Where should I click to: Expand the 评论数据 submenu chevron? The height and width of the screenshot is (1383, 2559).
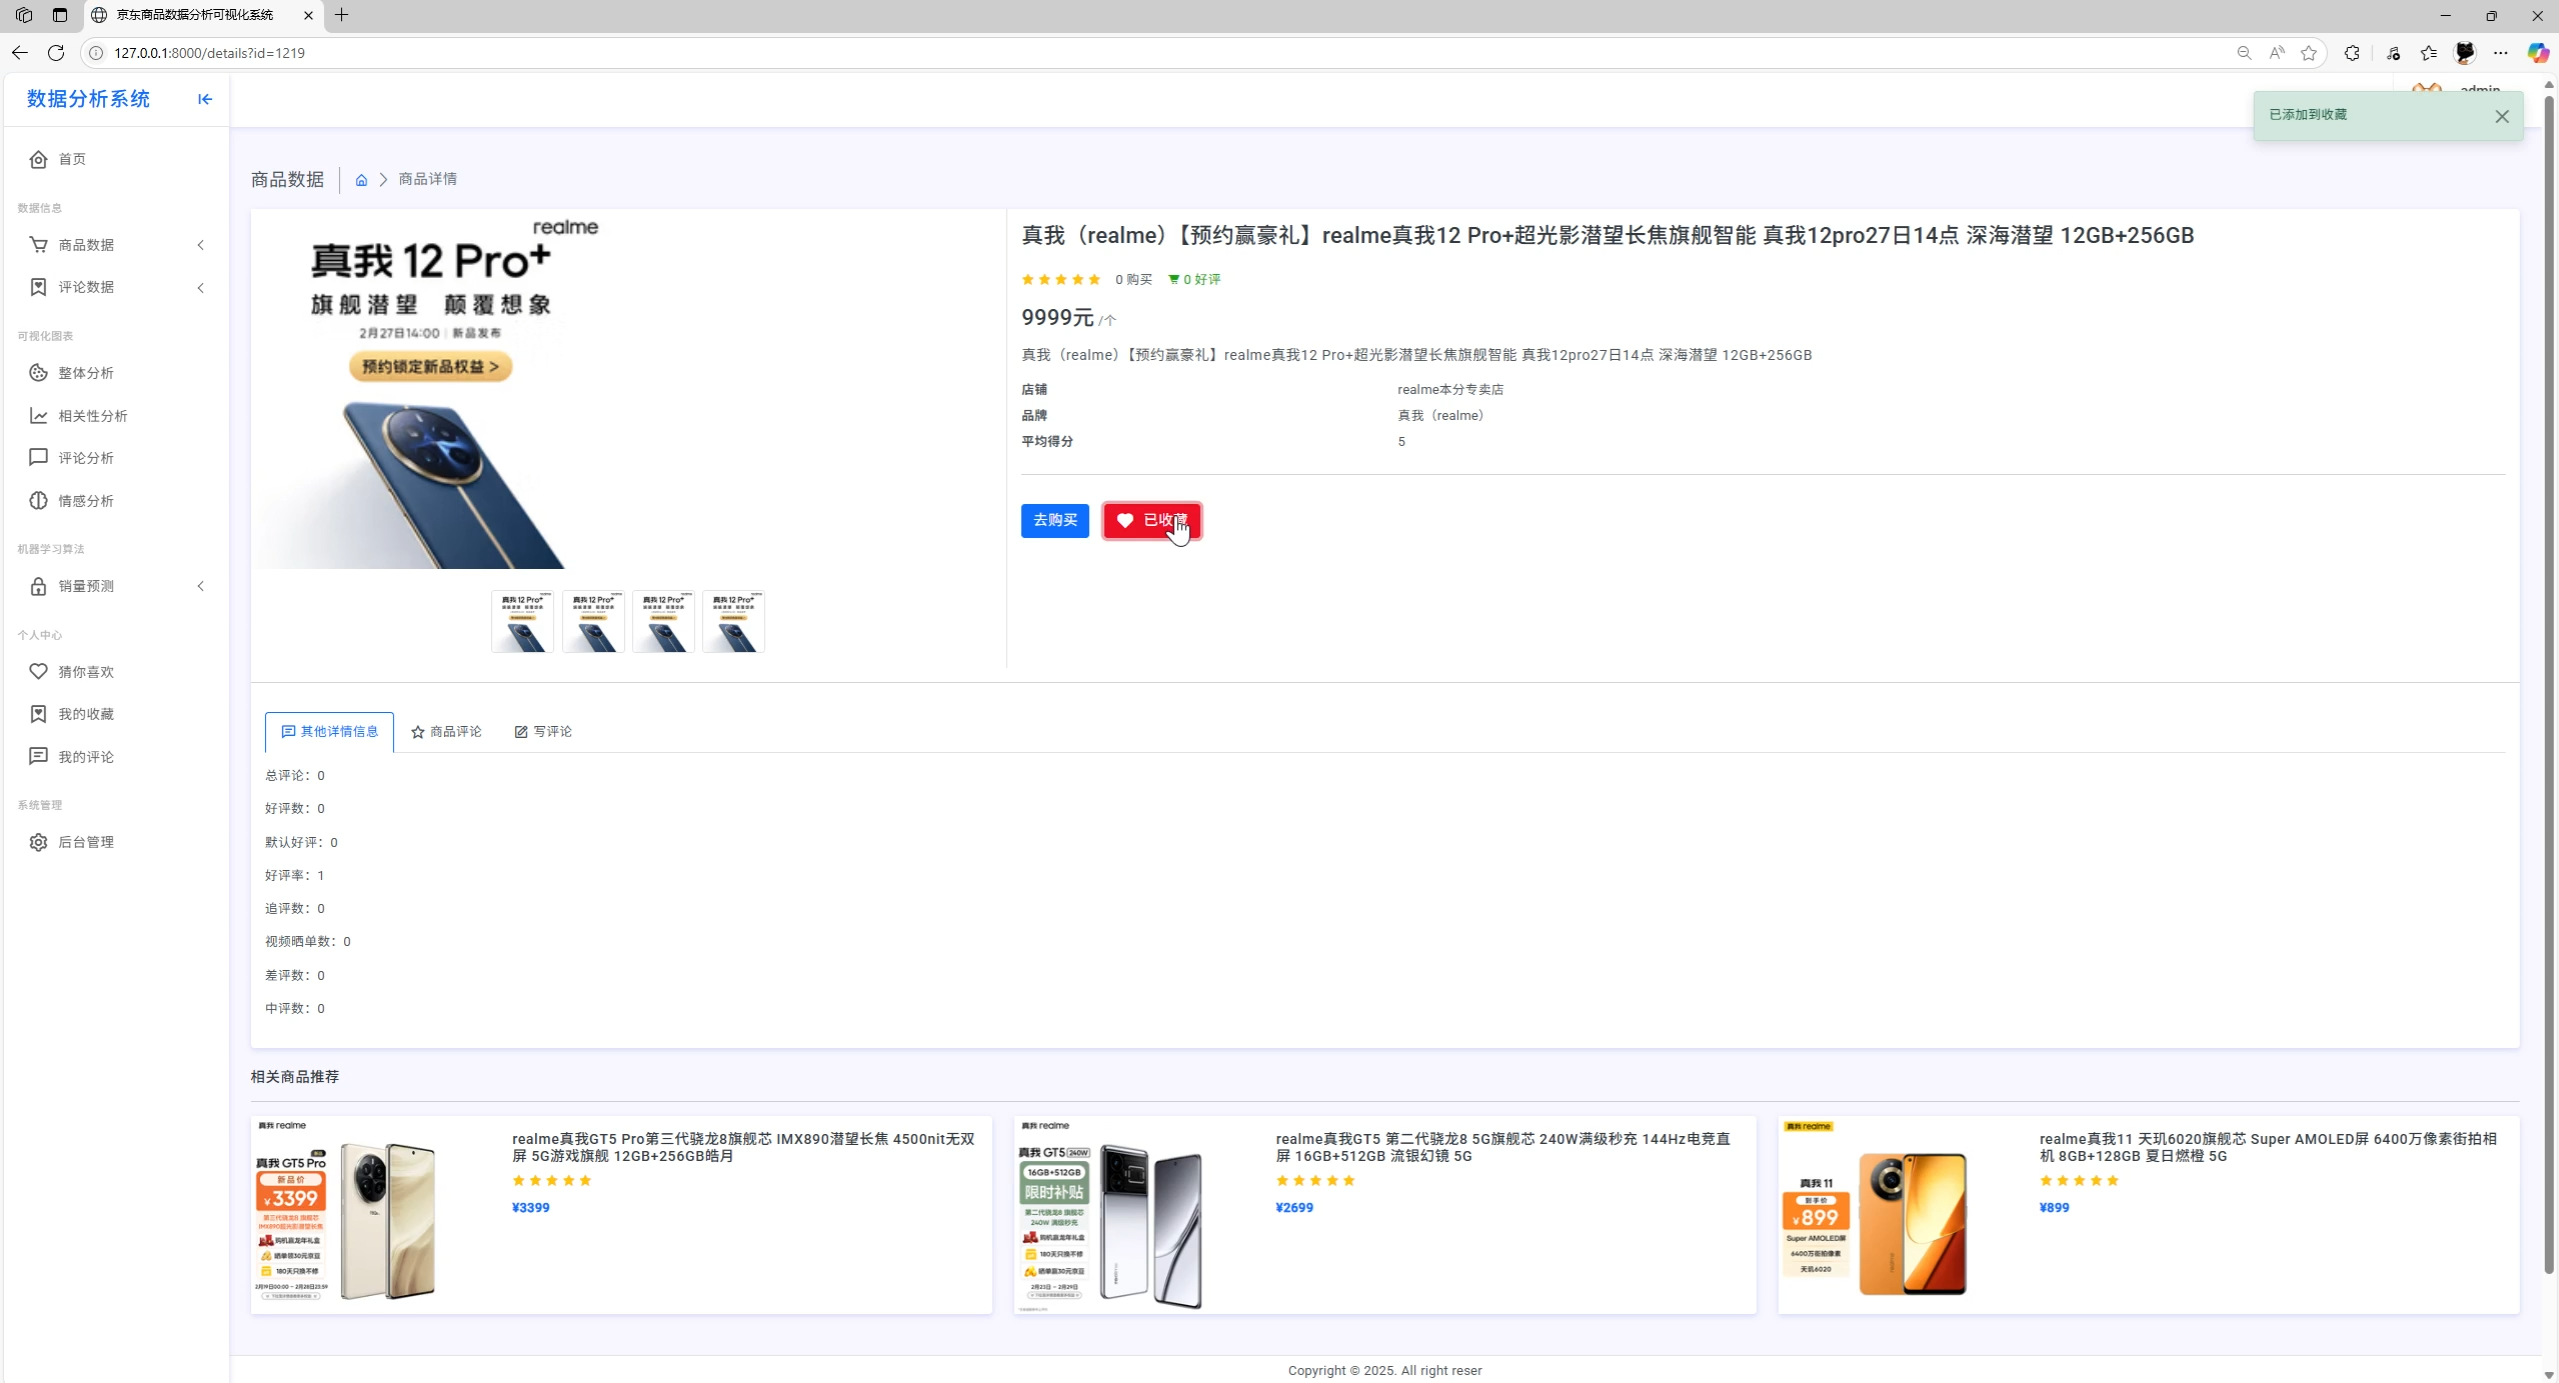pos(201,288)
